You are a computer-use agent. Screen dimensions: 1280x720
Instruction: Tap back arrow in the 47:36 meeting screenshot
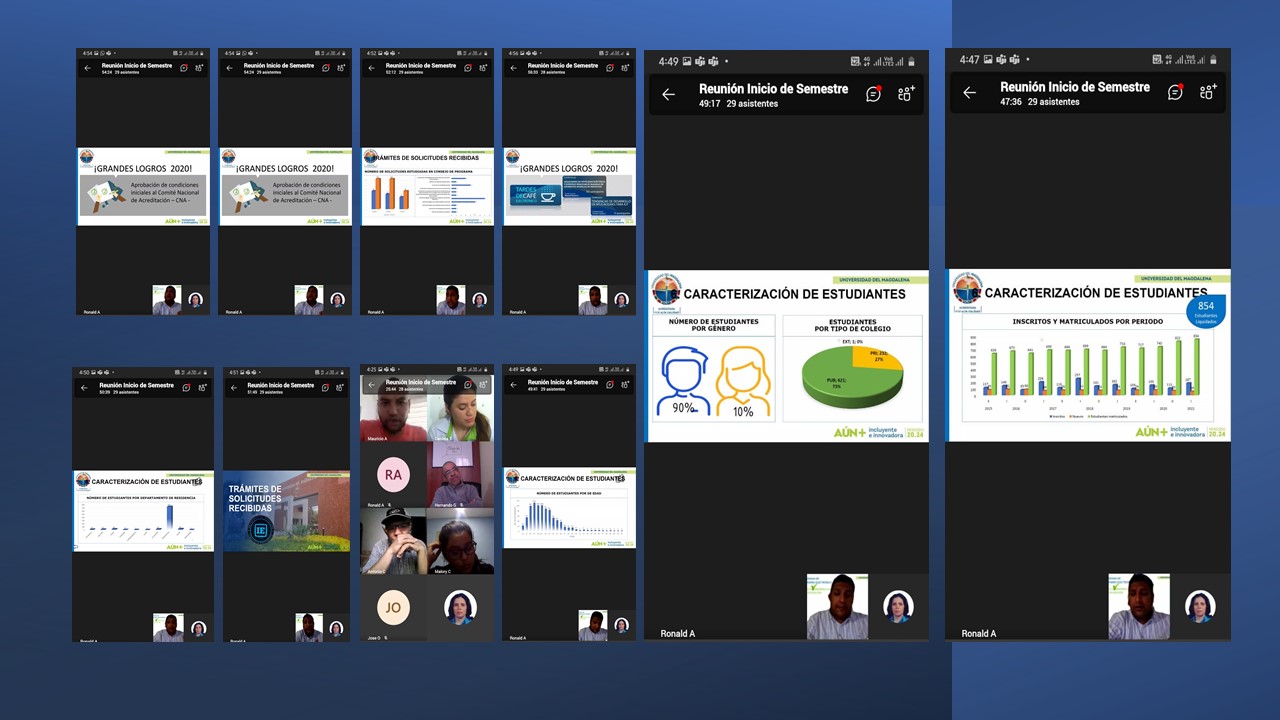coord(969,93)
